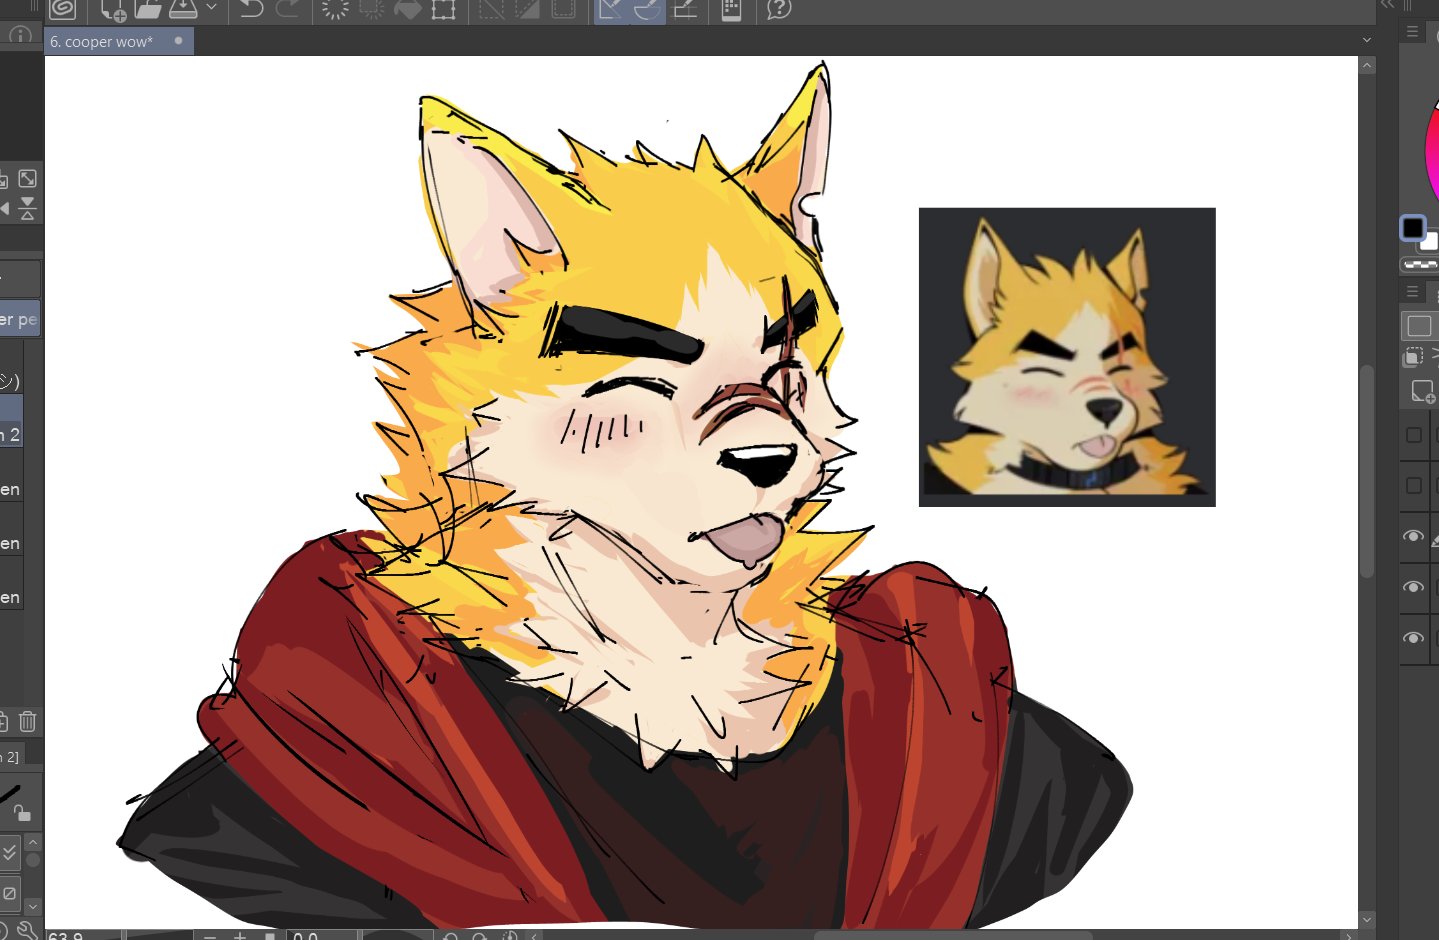This screenshot has width=1439, height=940.
Task: Open the color wheel palette menu
Action: [x=1412, y=31]
